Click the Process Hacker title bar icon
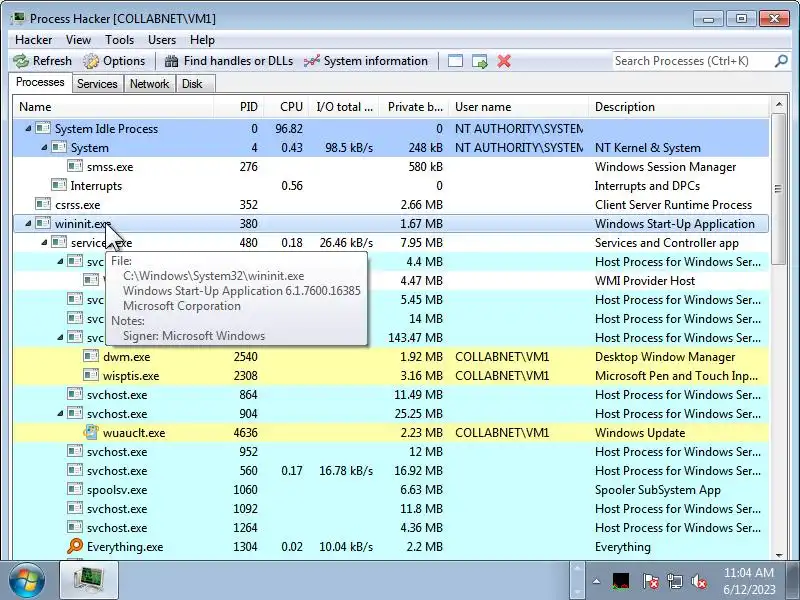 point(18,18)
